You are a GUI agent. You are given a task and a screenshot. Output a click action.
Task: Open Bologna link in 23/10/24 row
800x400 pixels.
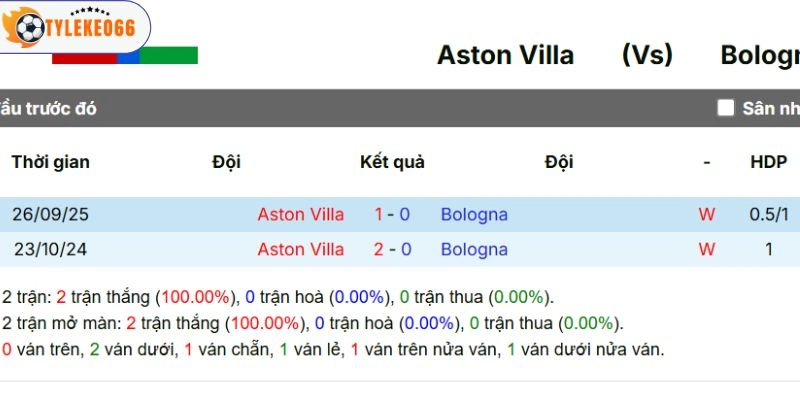click(x=474, y=249)
